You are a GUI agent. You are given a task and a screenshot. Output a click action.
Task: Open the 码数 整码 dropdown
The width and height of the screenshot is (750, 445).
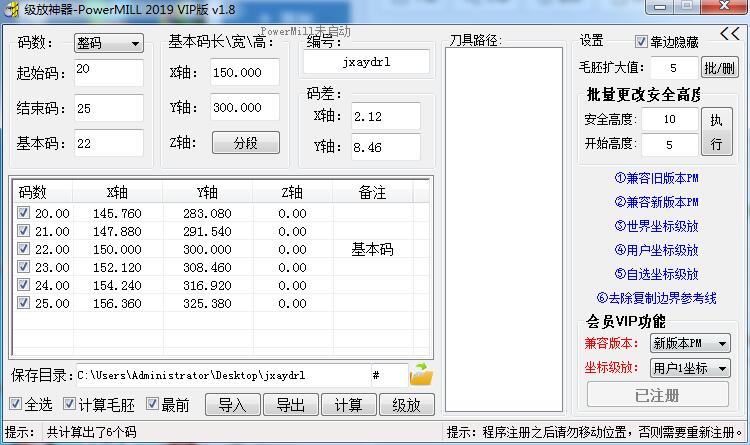coord(109,44)
